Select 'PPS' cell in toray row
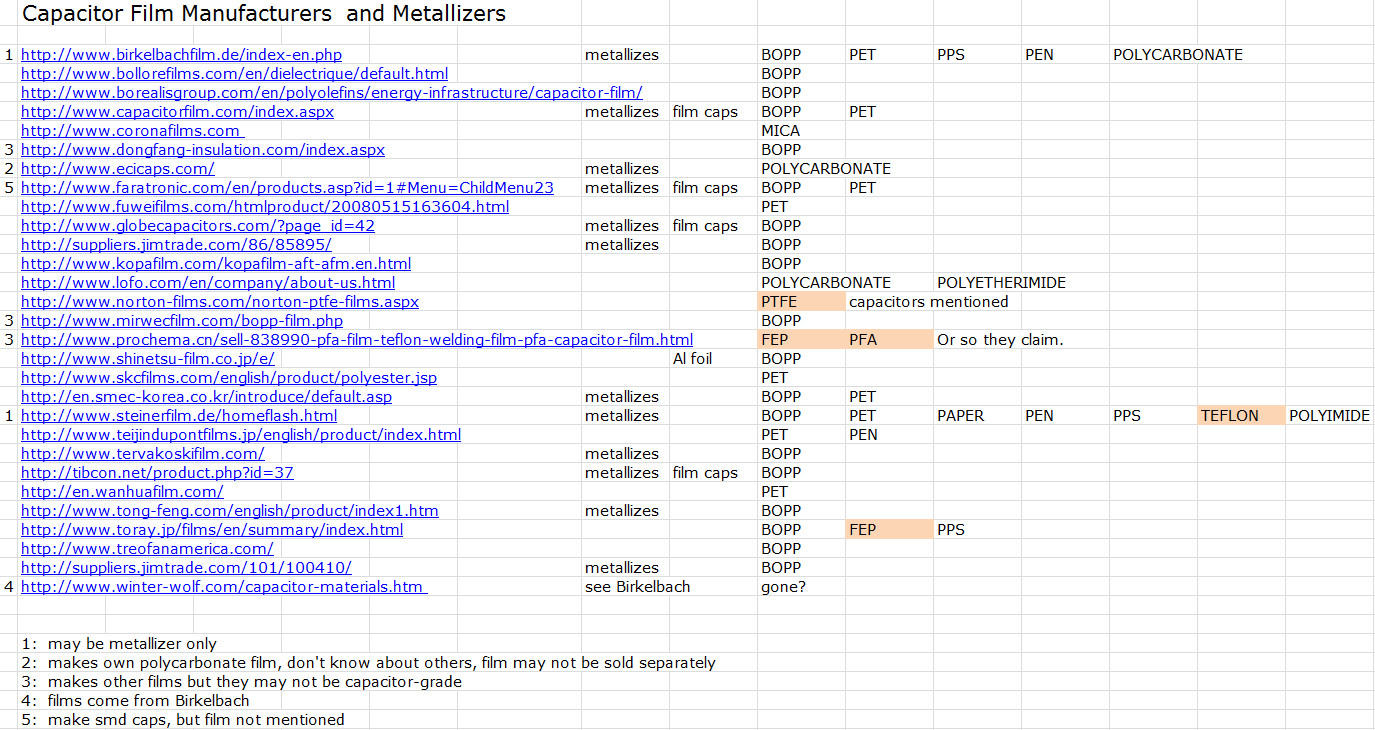 (951, 530)
